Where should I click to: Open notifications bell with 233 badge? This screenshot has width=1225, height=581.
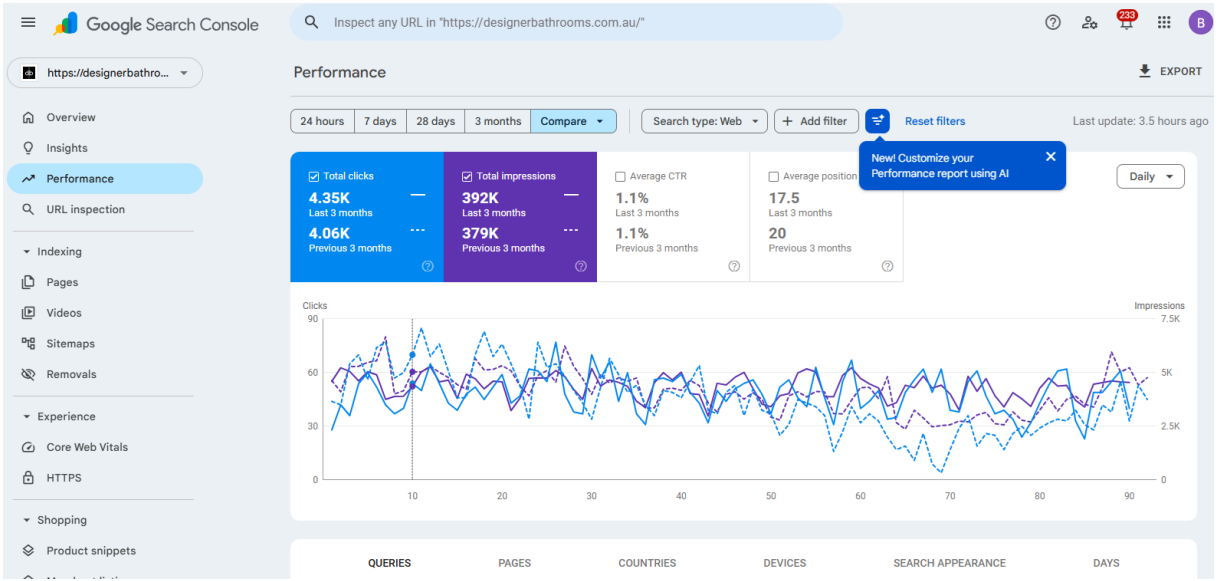(1127, 20)
